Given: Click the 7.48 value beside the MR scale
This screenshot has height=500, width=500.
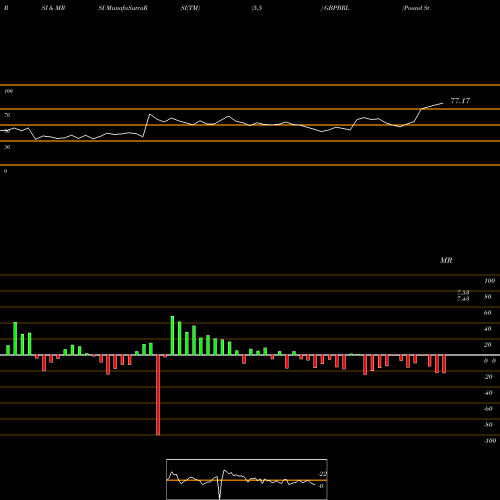Looking at the screenshot, I should [x=463, y=299].
